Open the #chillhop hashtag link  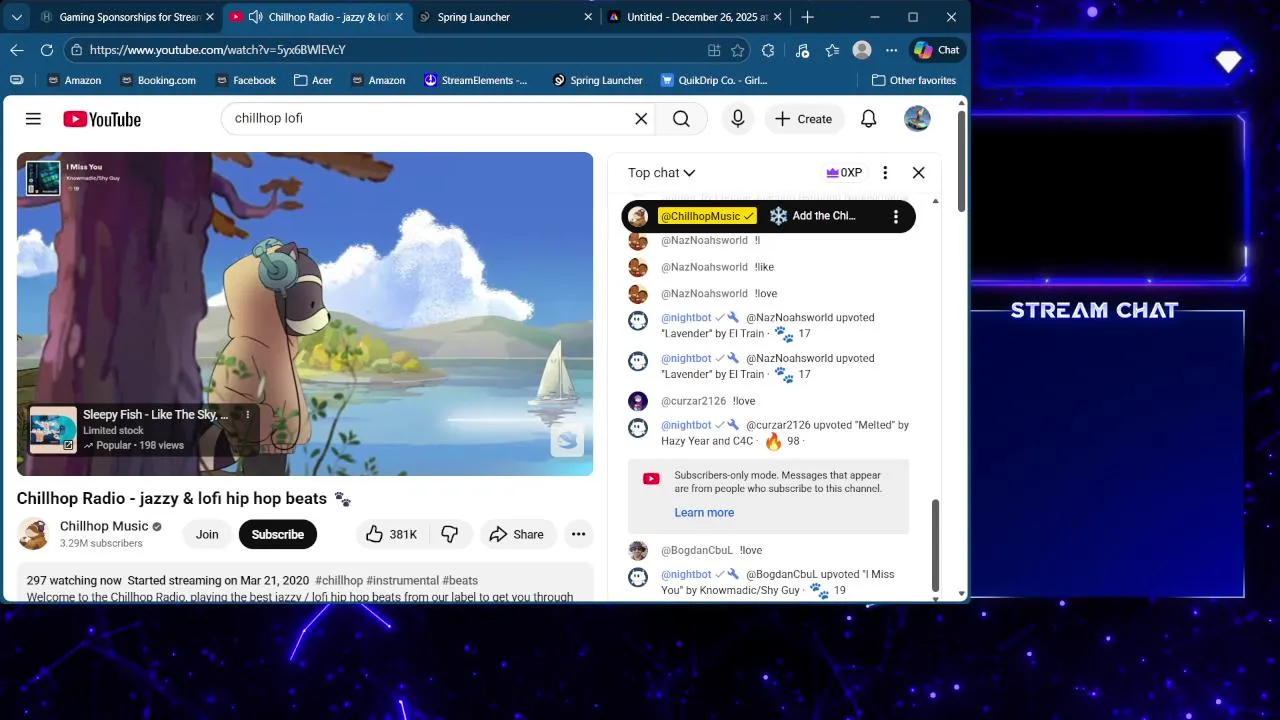tap(339, 580)
